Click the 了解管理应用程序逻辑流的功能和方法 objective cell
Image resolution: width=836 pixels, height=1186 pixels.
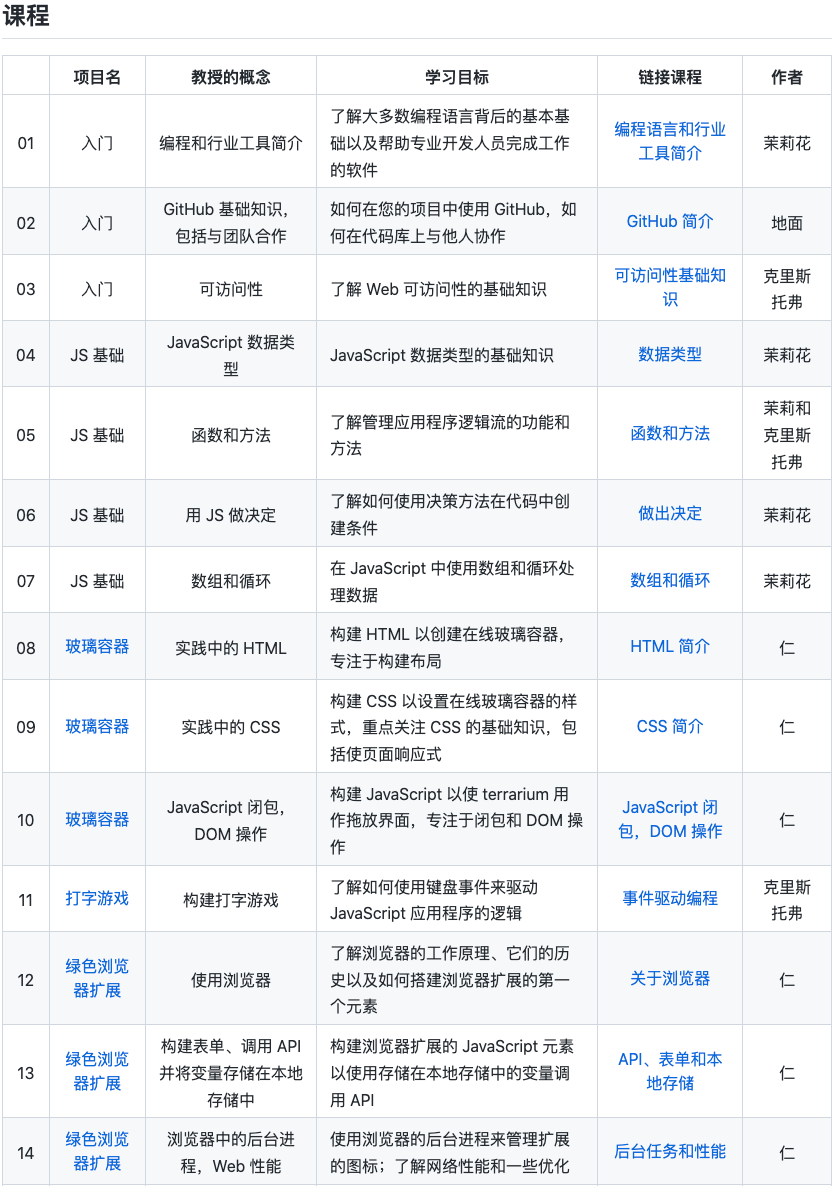(x=457, y=435)
